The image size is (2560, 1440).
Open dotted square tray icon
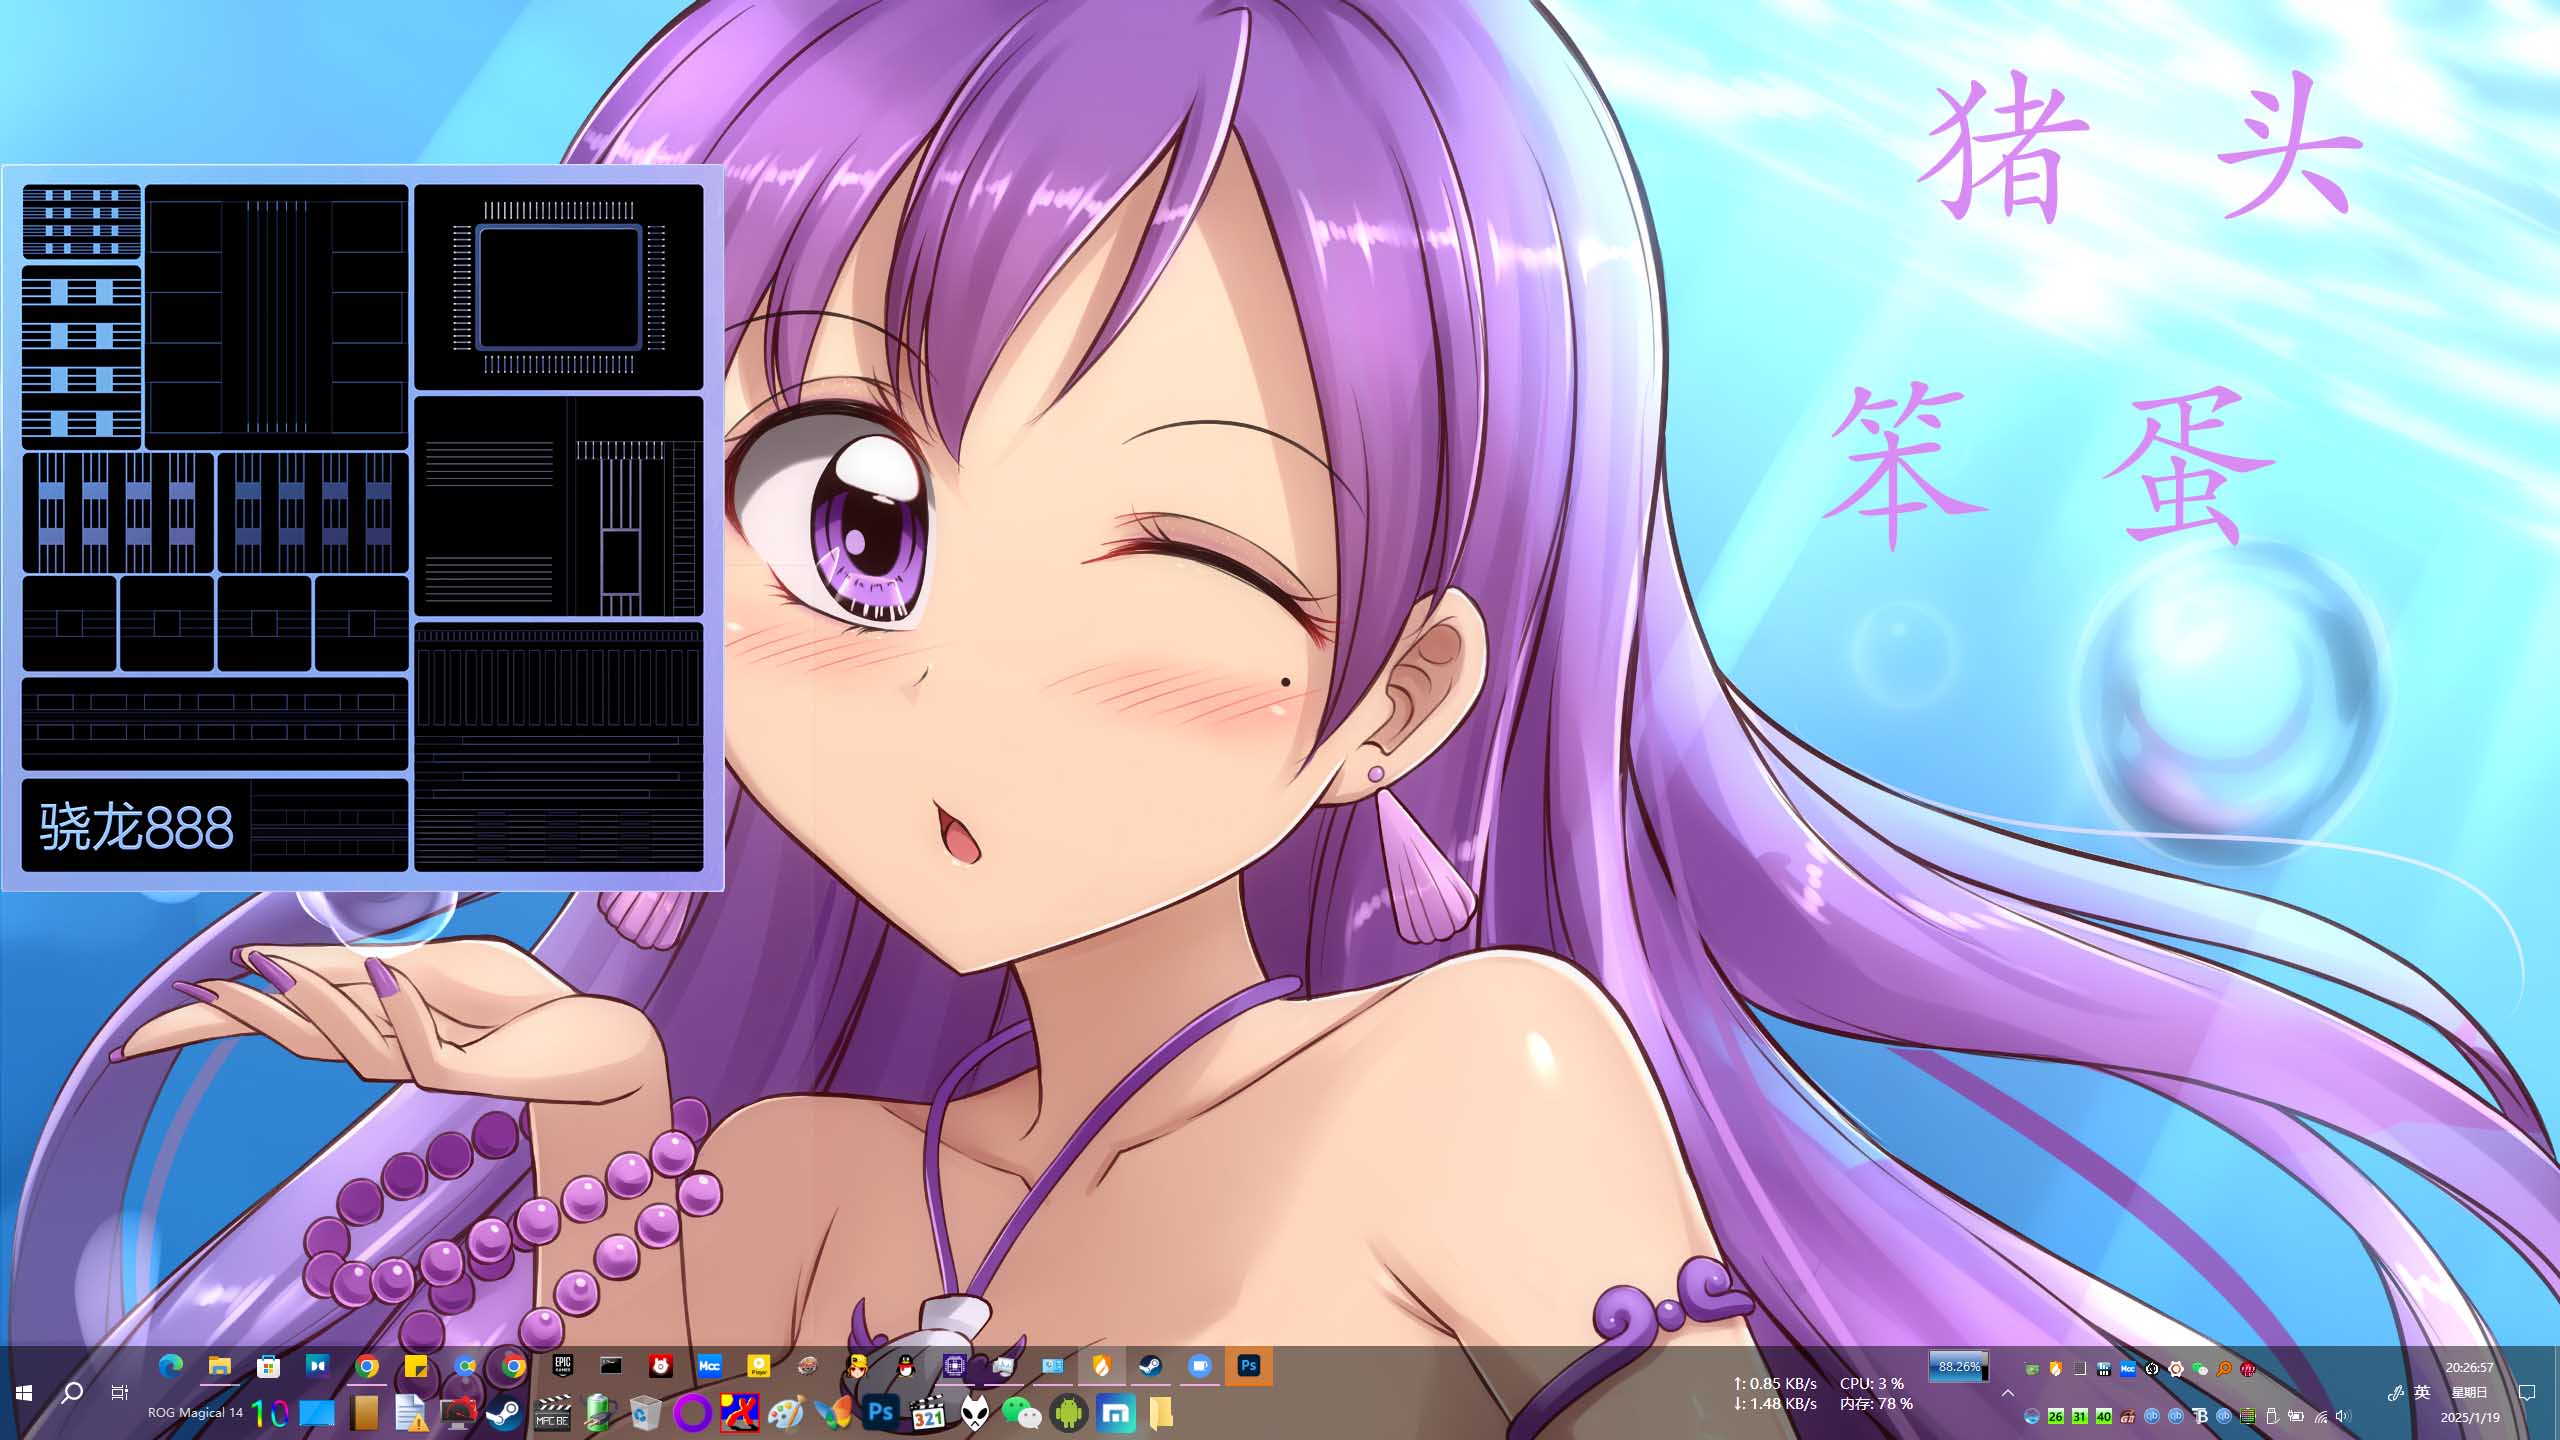(2080, 1369)
